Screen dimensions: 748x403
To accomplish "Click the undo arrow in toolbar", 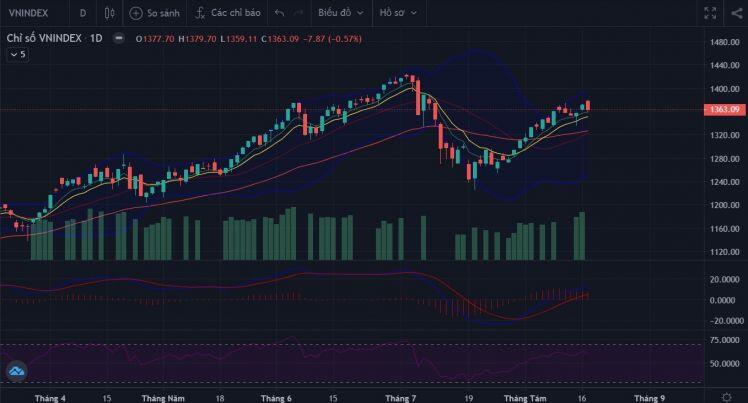I will pos(280,13).
